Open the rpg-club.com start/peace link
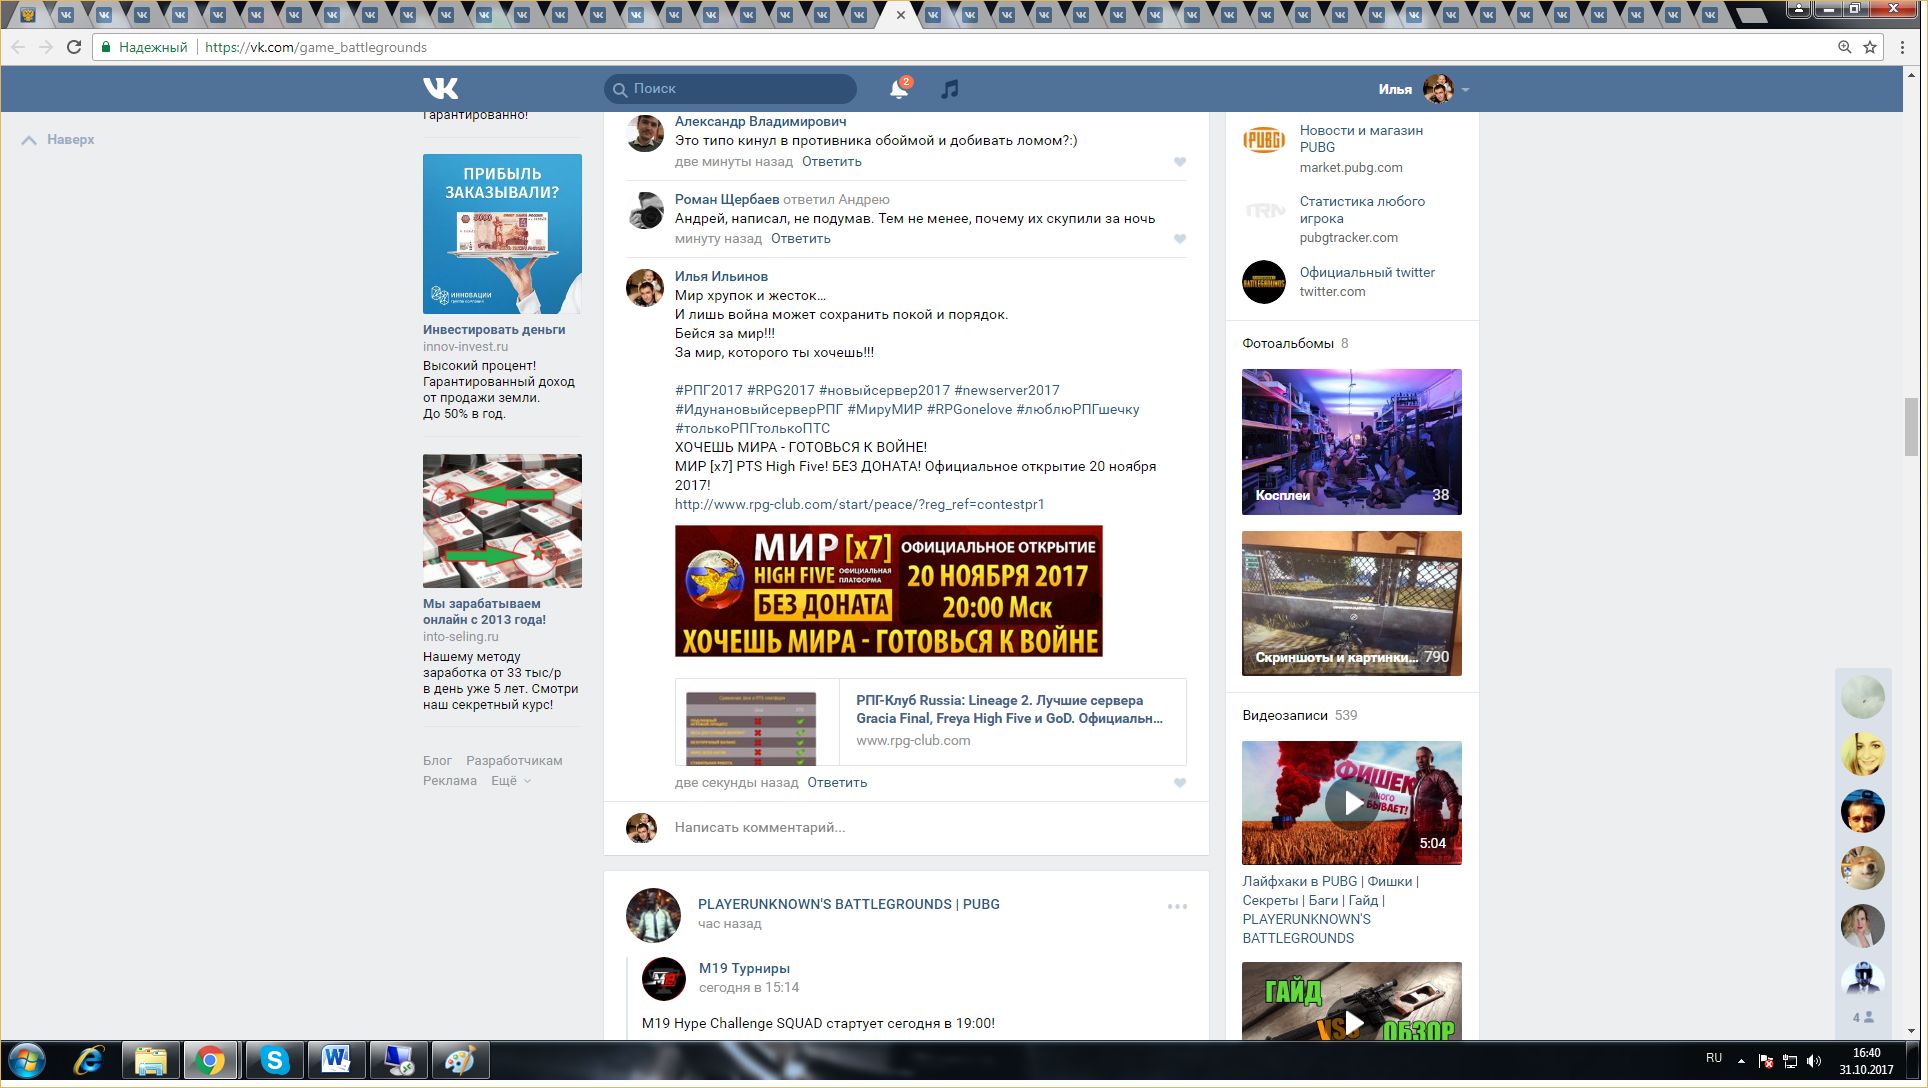The height and width of the screenshot is (1088, 1928). 859,504
